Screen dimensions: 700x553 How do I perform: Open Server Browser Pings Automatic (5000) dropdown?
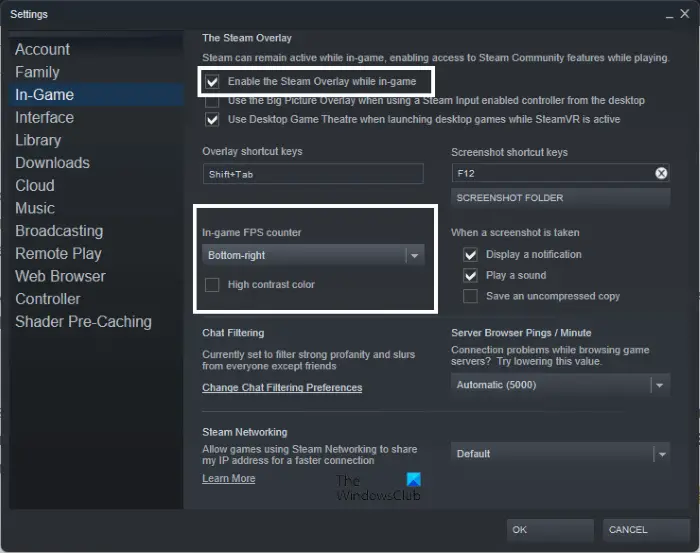(x=560, y=385)
